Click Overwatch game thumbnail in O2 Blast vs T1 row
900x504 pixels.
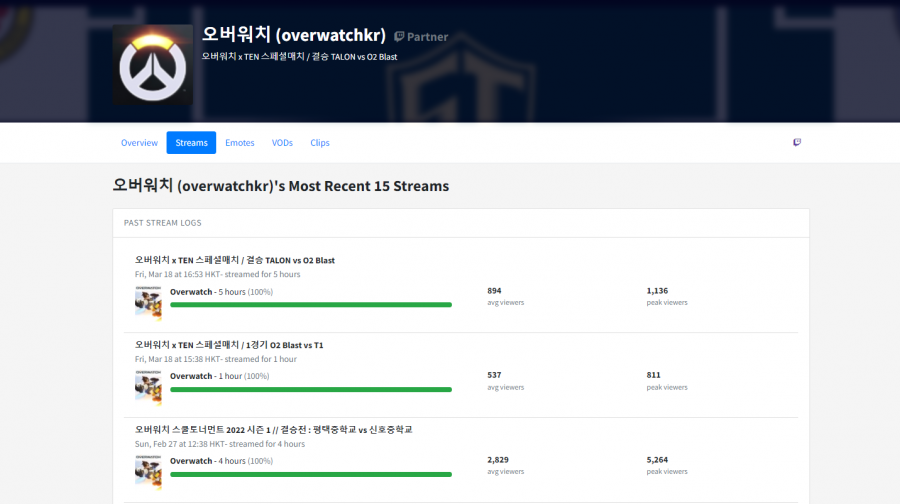tap(148, 387)
